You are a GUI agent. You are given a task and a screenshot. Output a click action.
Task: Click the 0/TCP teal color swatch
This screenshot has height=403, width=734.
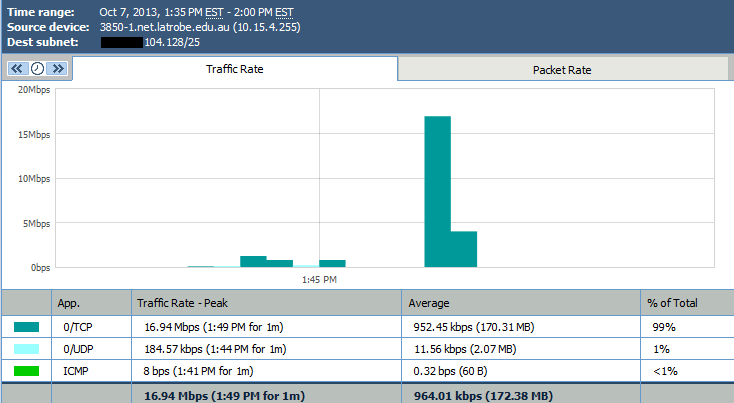click(26, 327)
